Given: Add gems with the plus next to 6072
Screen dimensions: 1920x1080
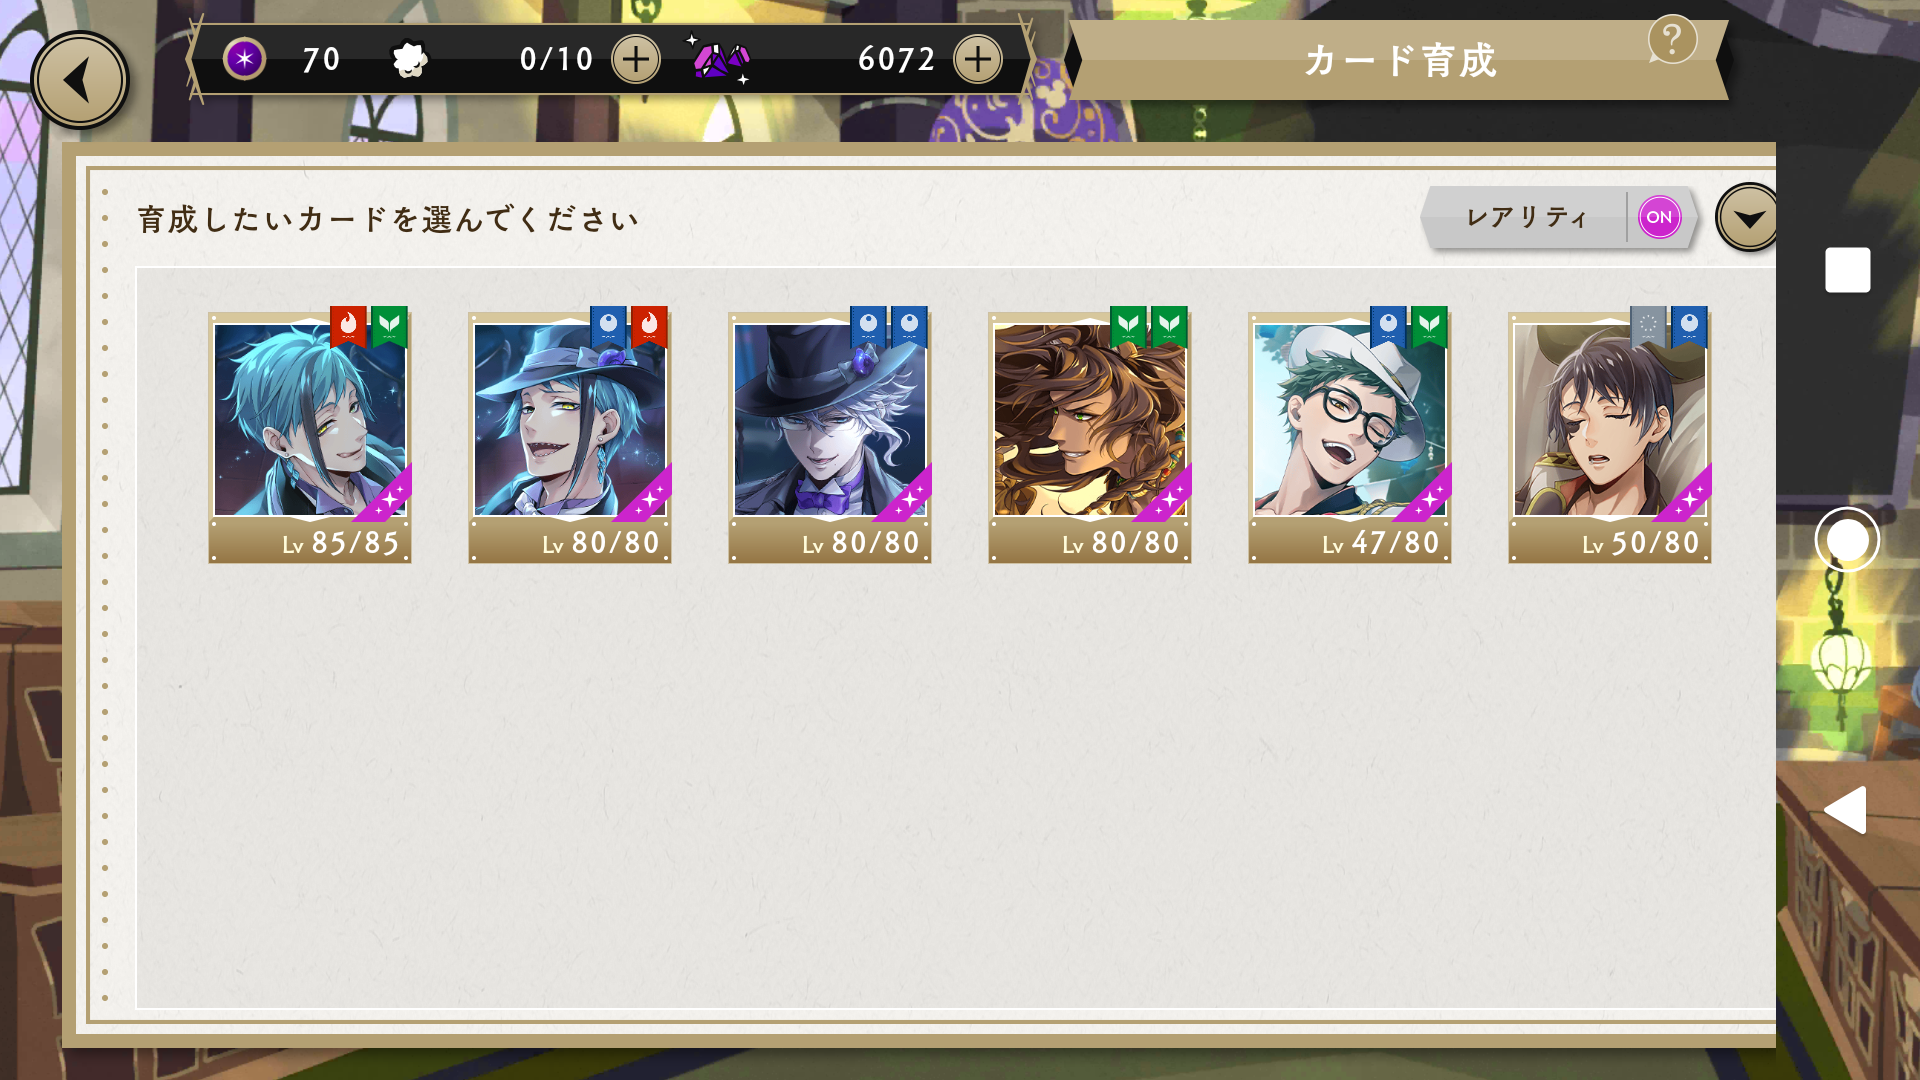Looking at the screenshot, I should click(x=978, y=60).
